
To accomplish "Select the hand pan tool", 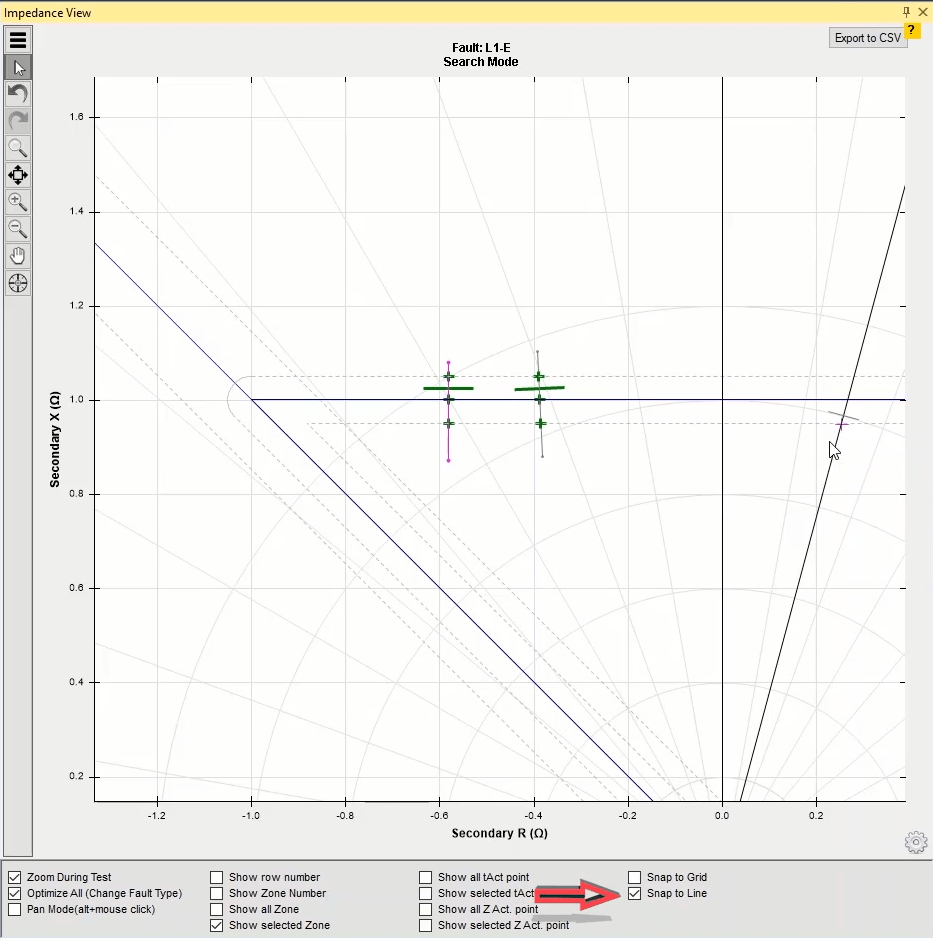I will (18, 256).
